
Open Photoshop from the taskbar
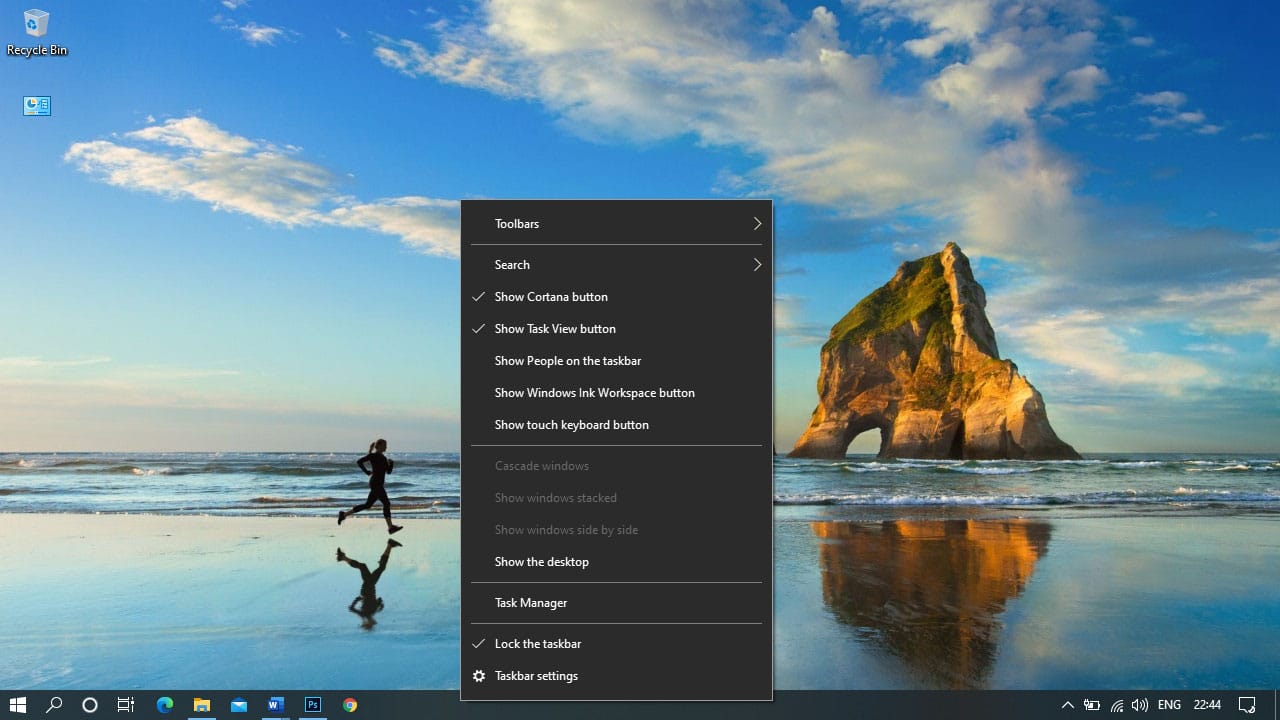pos(313,705)
